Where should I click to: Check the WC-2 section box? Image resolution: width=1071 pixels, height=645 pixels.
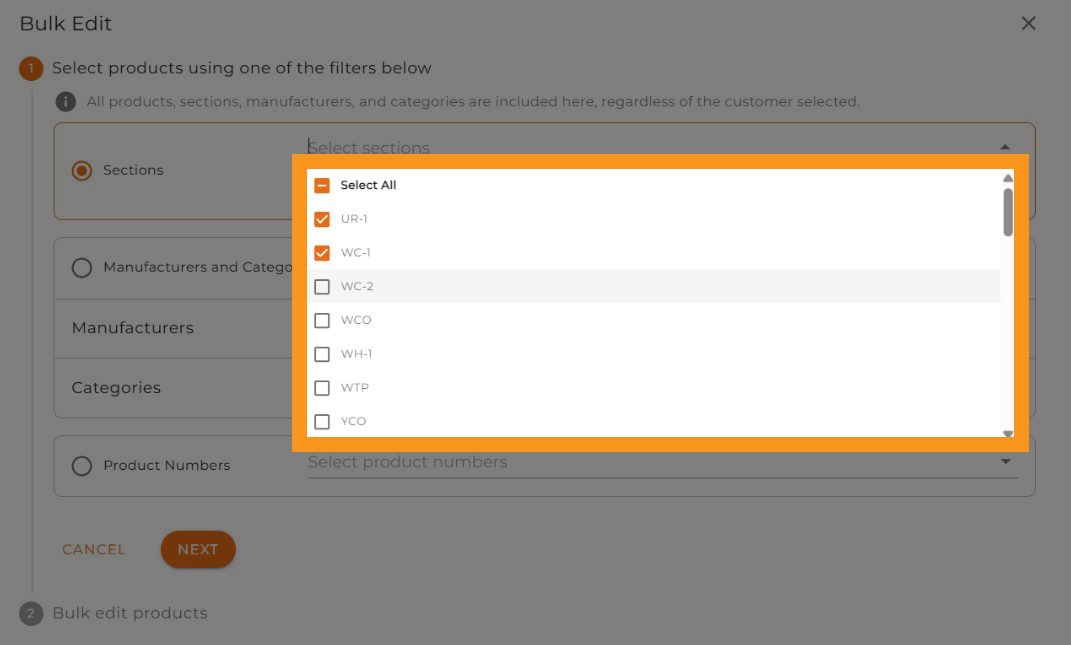pyautogui.click(x=322, y=287)
